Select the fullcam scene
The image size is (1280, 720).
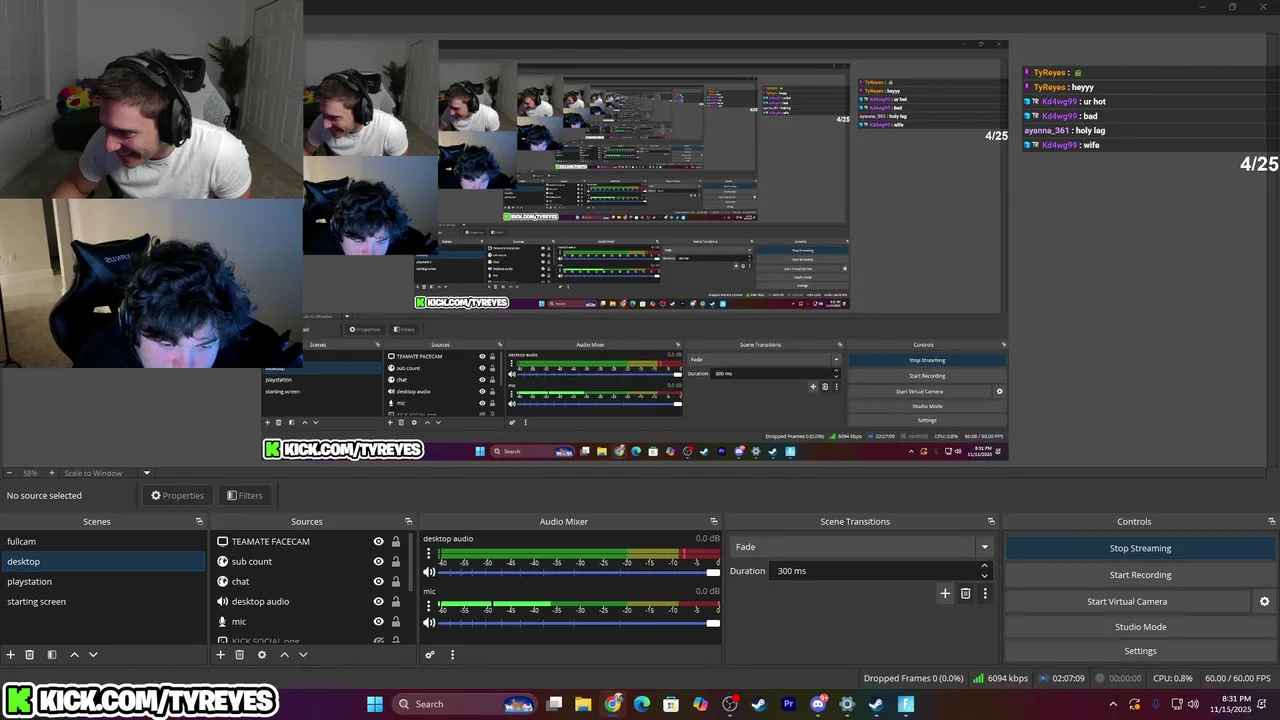[x=104, y=541]
